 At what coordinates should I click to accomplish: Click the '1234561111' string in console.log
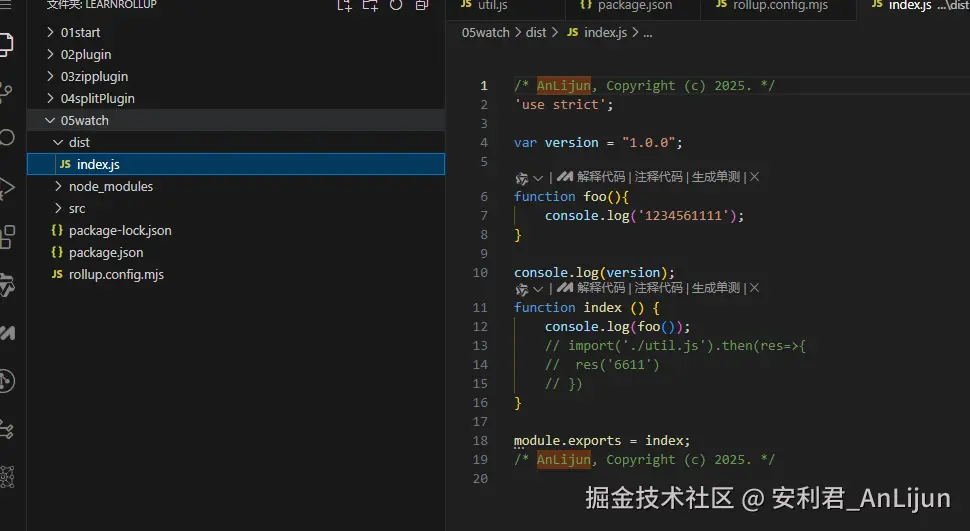683,216
